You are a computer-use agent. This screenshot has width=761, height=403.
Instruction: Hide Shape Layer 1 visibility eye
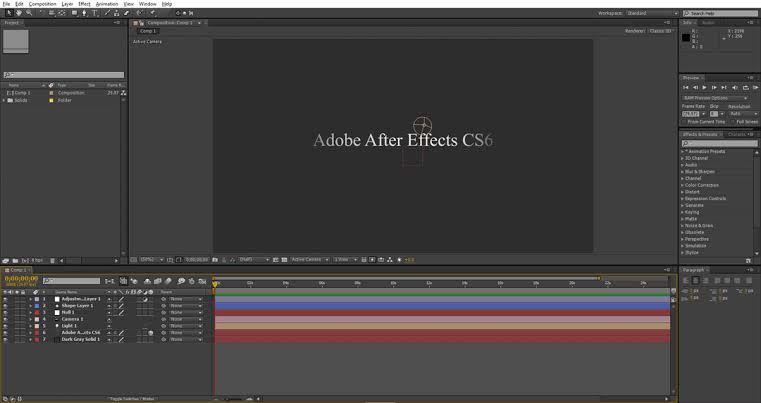(x=5, y=306)
